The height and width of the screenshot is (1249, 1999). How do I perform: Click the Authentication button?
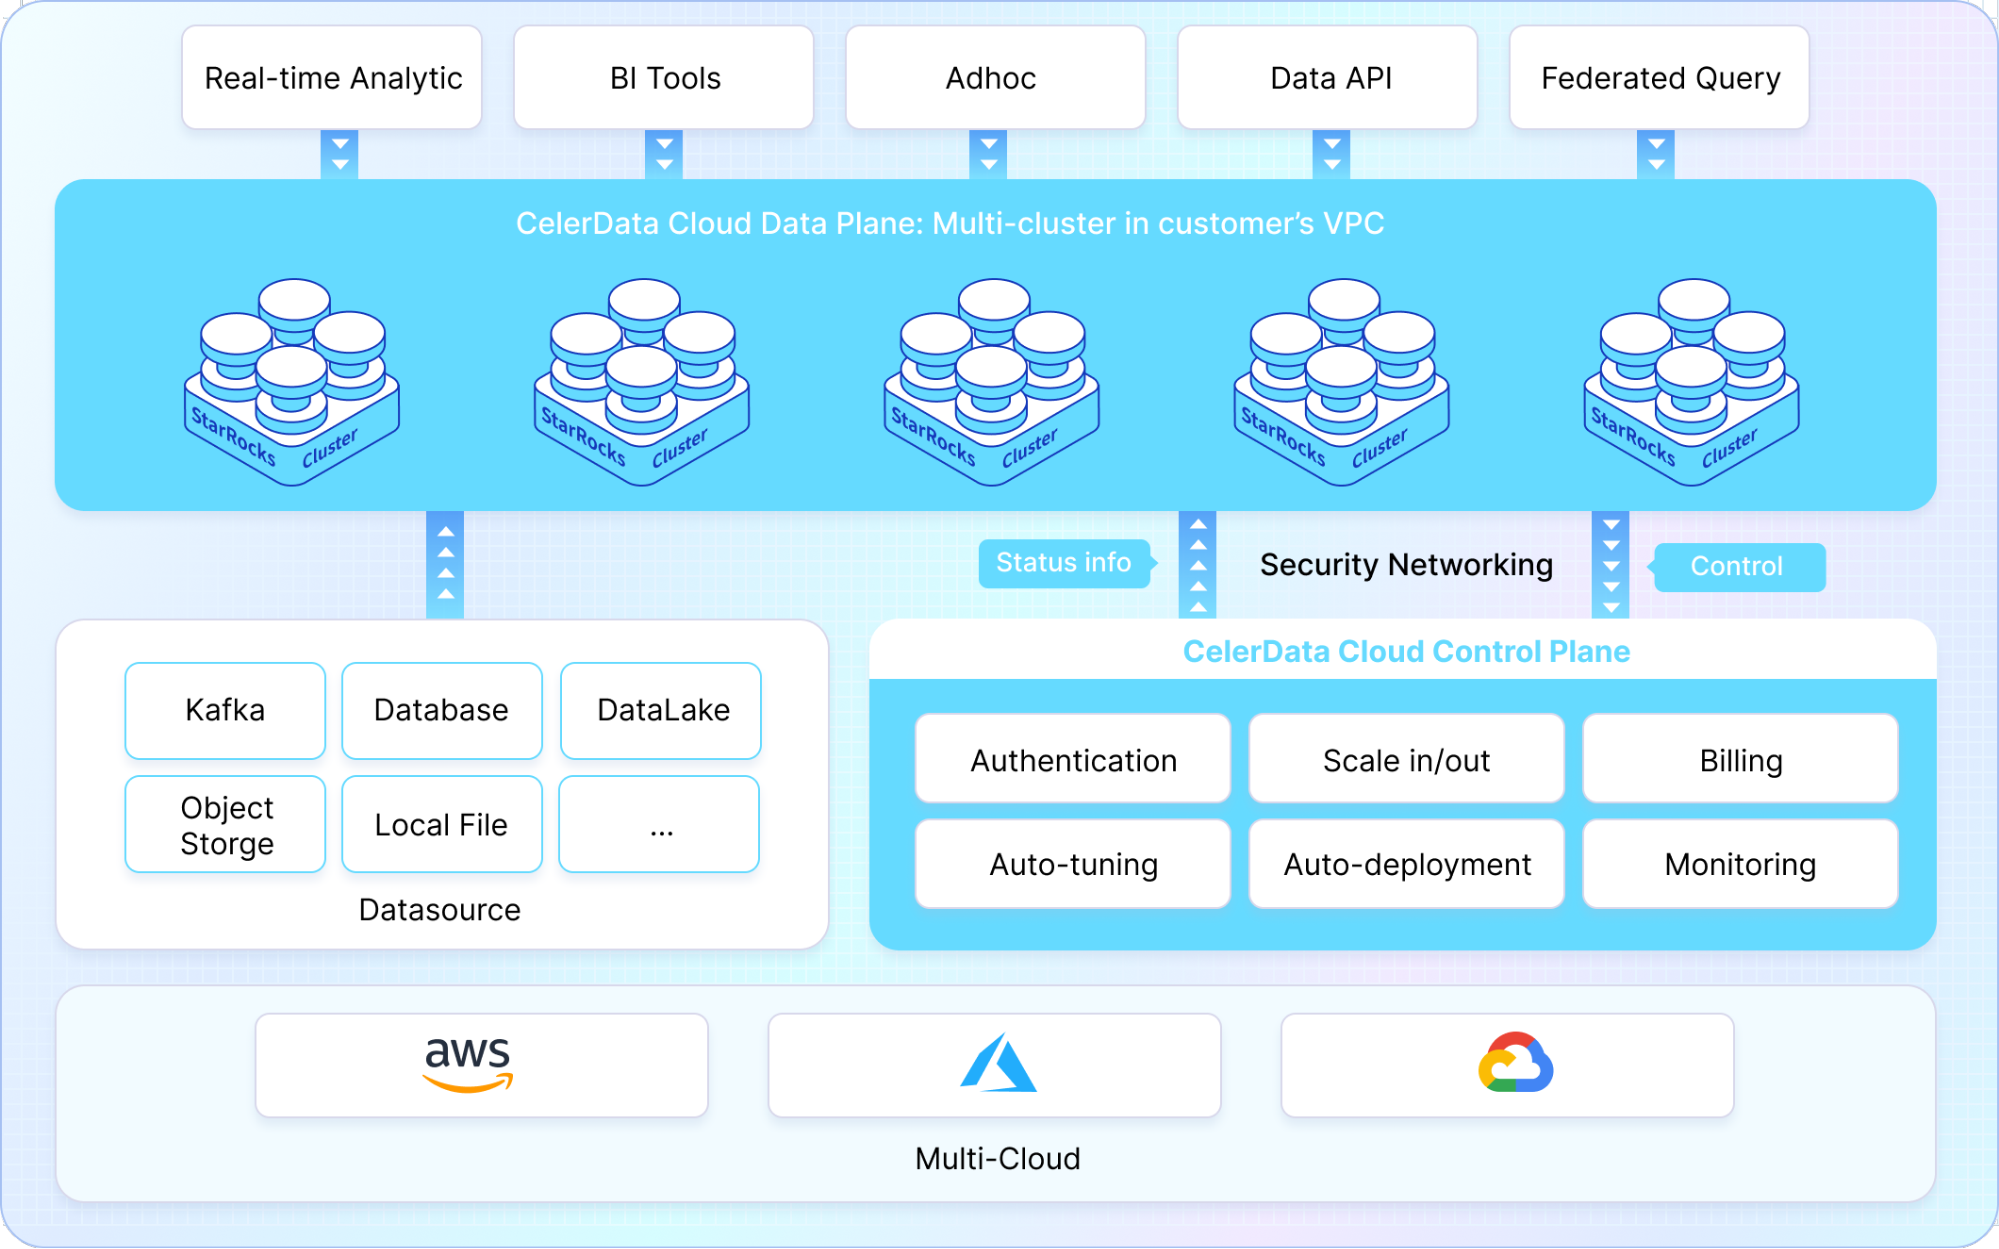click(1073, 760)
